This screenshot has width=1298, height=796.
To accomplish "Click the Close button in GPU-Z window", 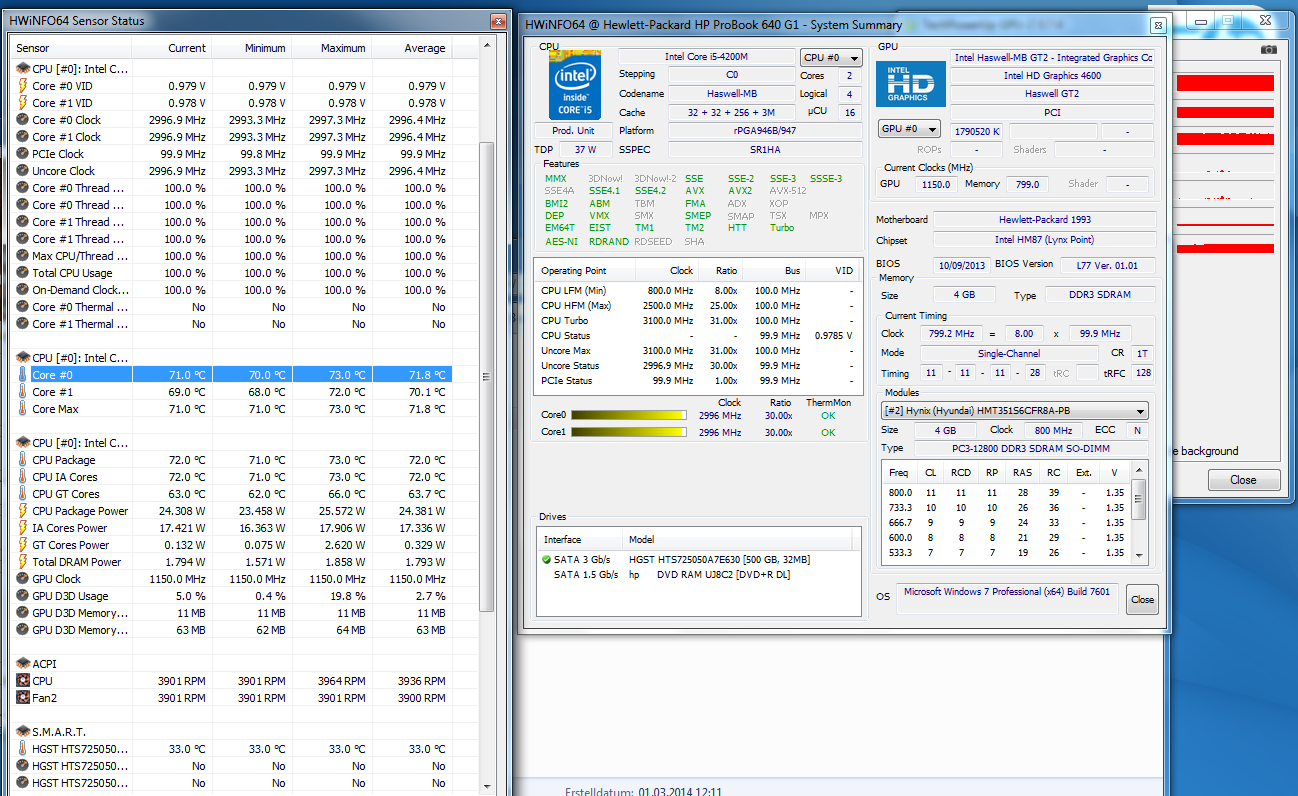I will (x=1243, y=480).
